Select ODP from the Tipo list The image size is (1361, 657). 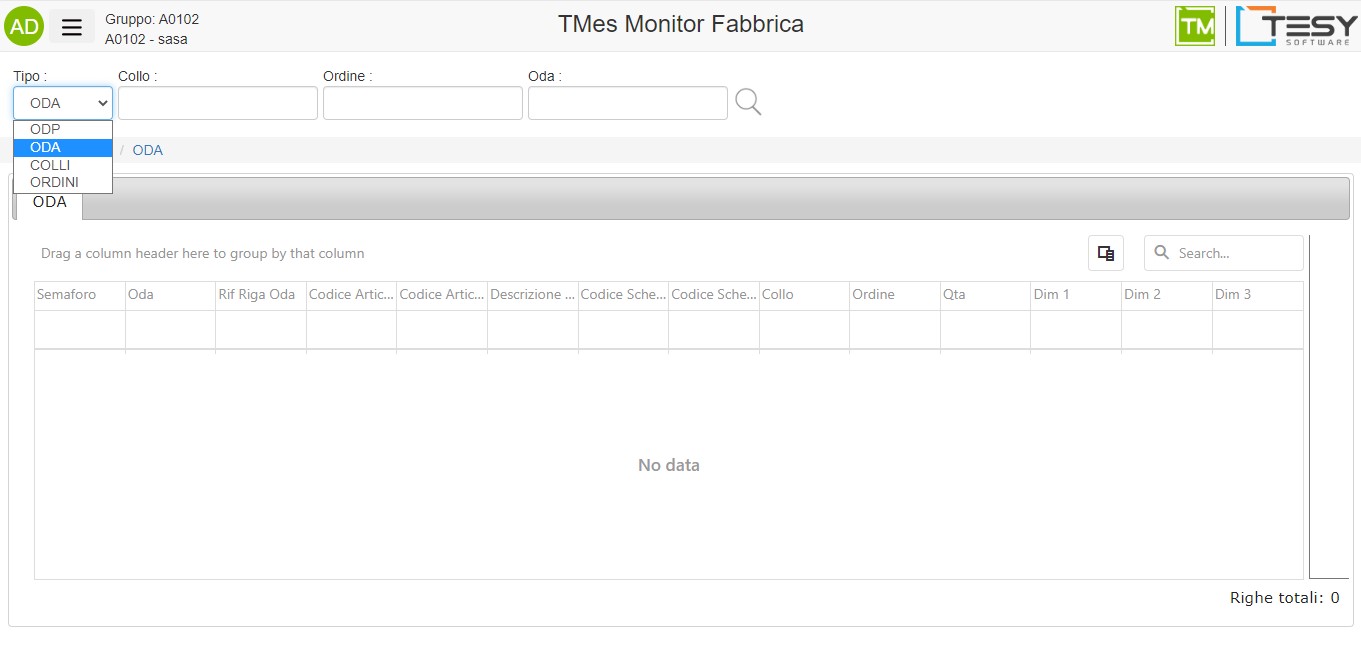[x=46, y=130]
